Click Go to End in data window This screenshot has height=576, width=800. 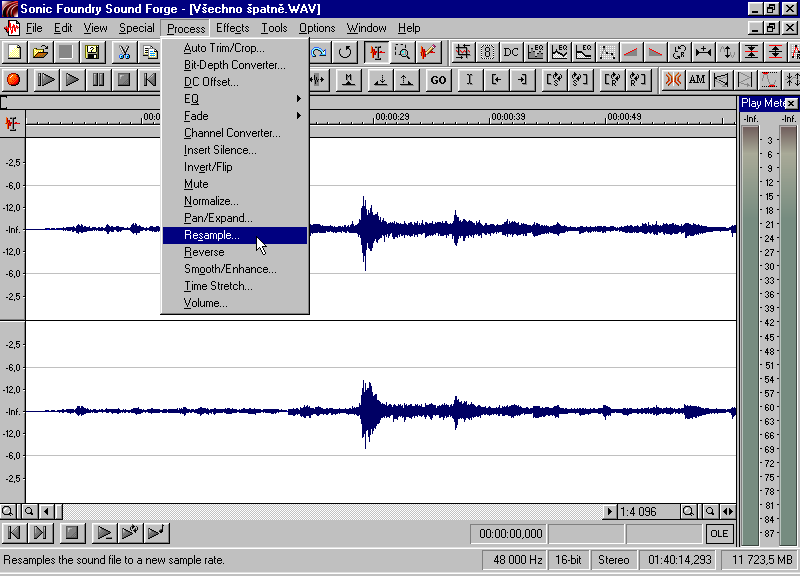(40, 533)
